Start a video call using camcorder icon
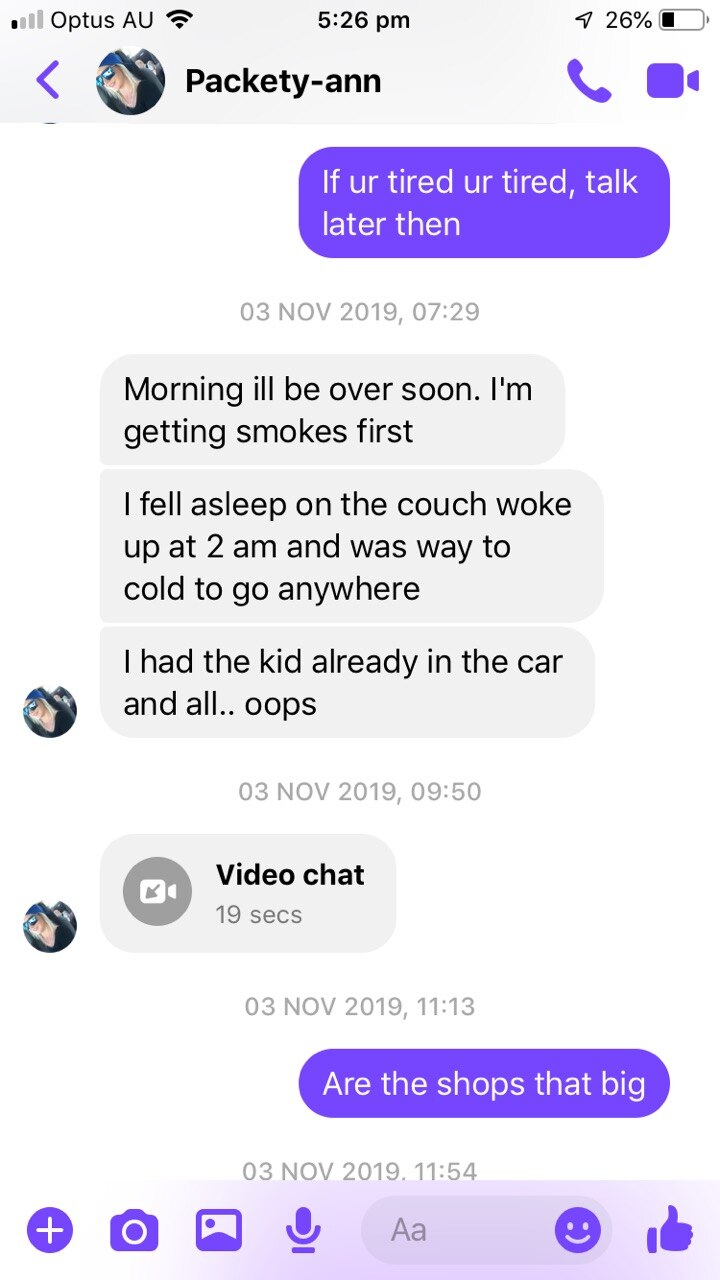 tap(672, 81)
